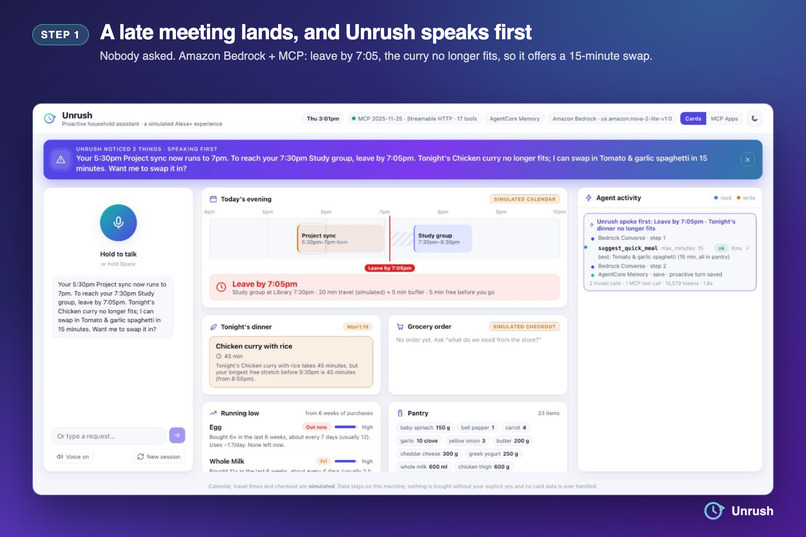
Task: Click the Simulated Checkout badge
Action: point(524,326)
